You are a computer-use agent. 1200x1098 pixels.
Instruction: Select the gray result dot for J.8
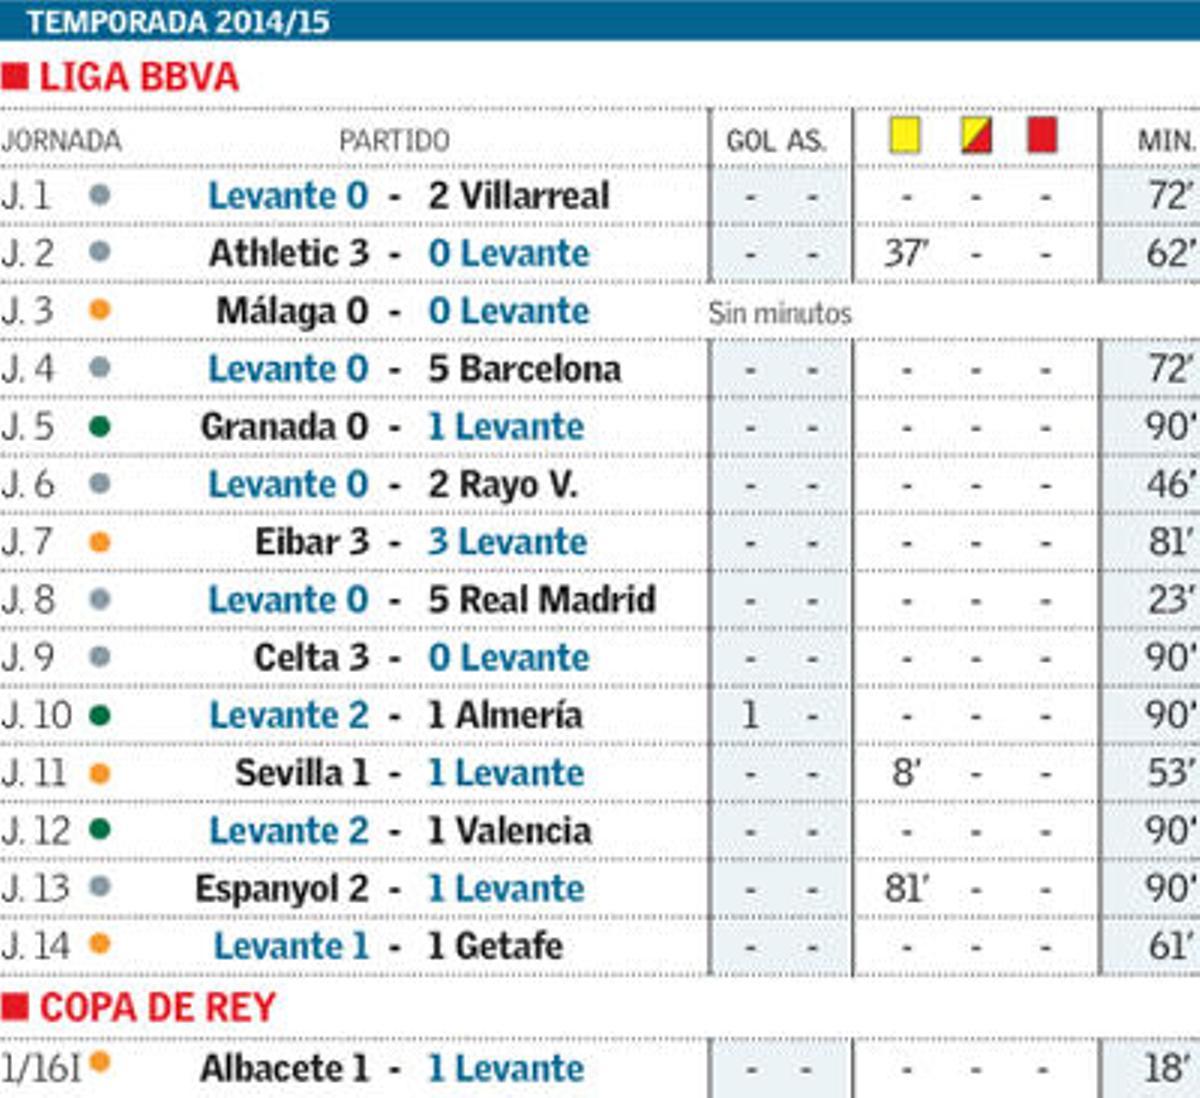[99, 600]
